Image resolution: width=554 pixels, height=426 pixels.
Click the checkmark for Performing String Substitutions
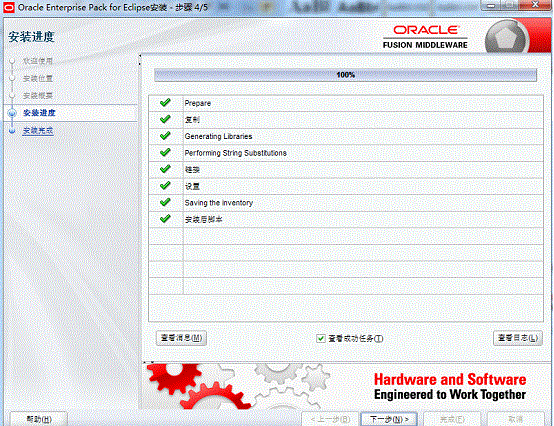coord(165,153)
